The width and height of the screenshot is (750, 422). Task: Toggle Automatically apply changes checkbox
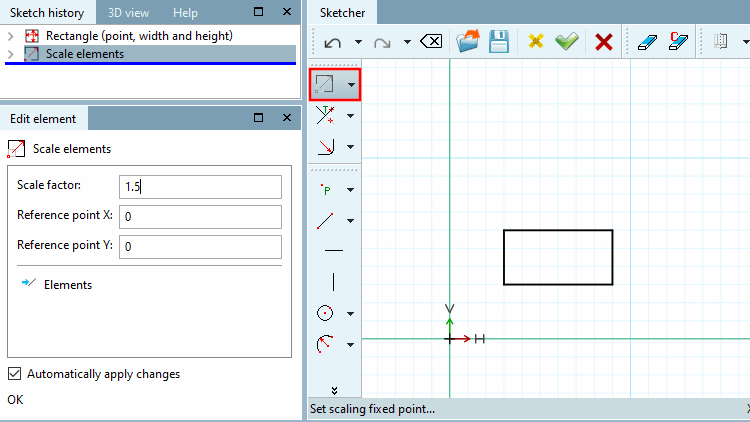point(14,374)
